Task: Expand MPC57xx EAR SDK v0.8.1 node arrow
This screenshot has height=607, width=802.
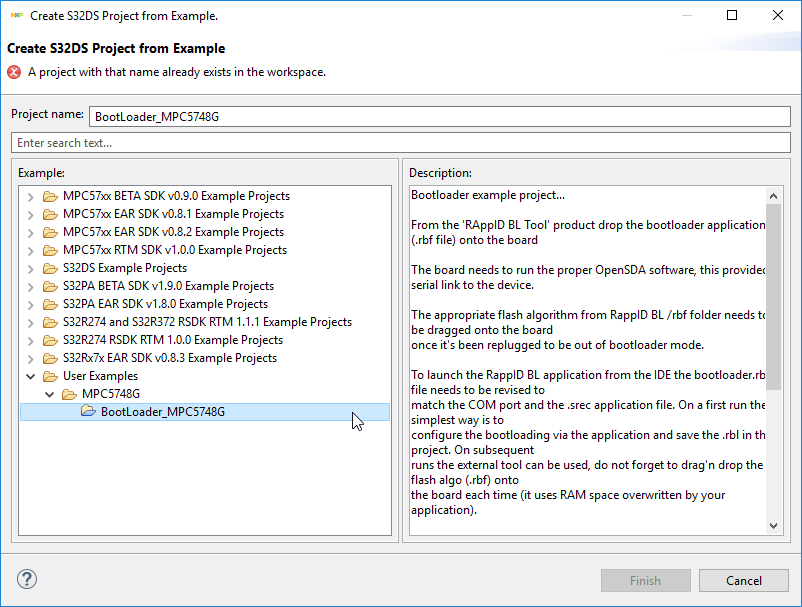Action: pos(31,215)
